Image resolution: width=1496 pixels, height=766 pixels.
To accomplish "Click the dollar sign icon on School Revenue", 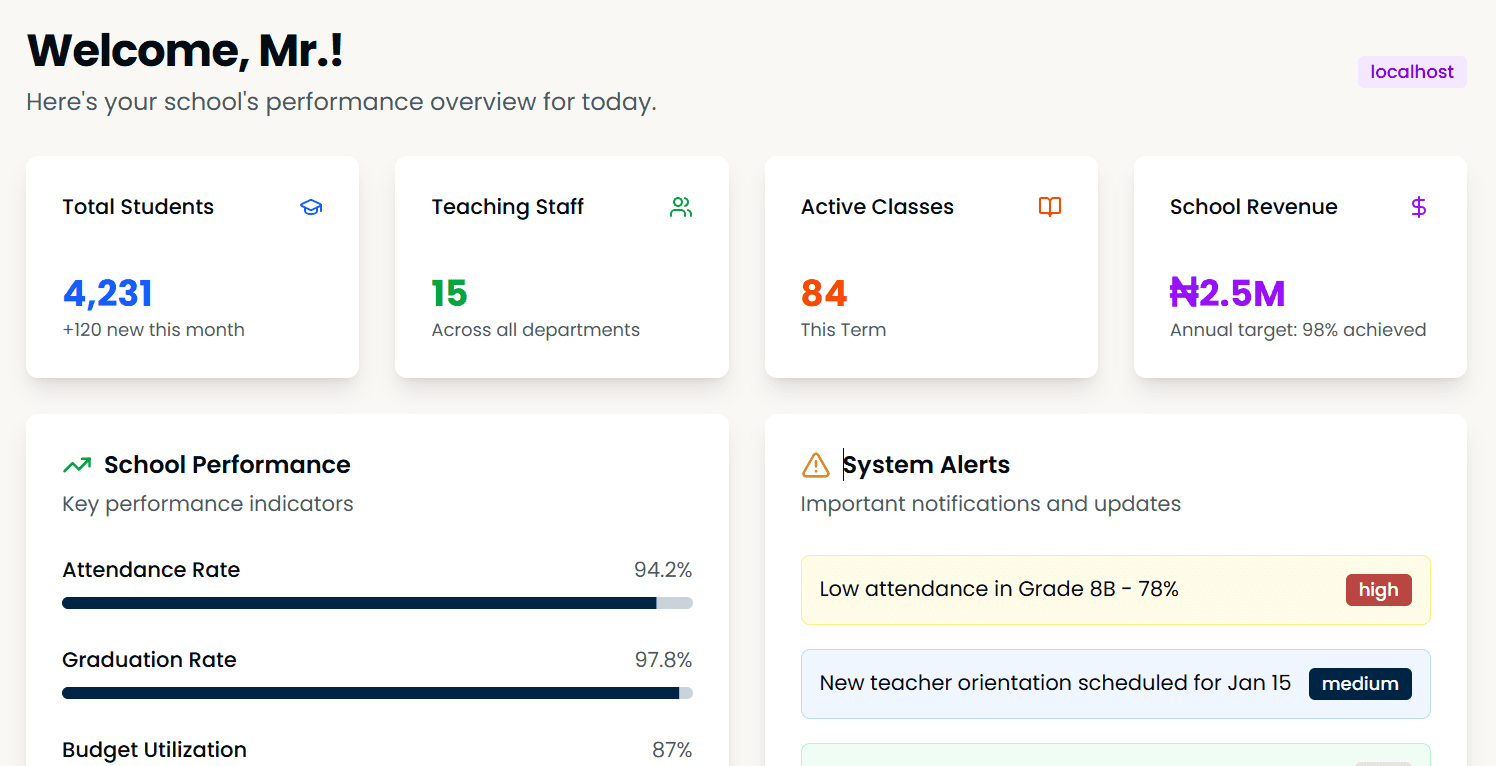I will point(1418,207).
